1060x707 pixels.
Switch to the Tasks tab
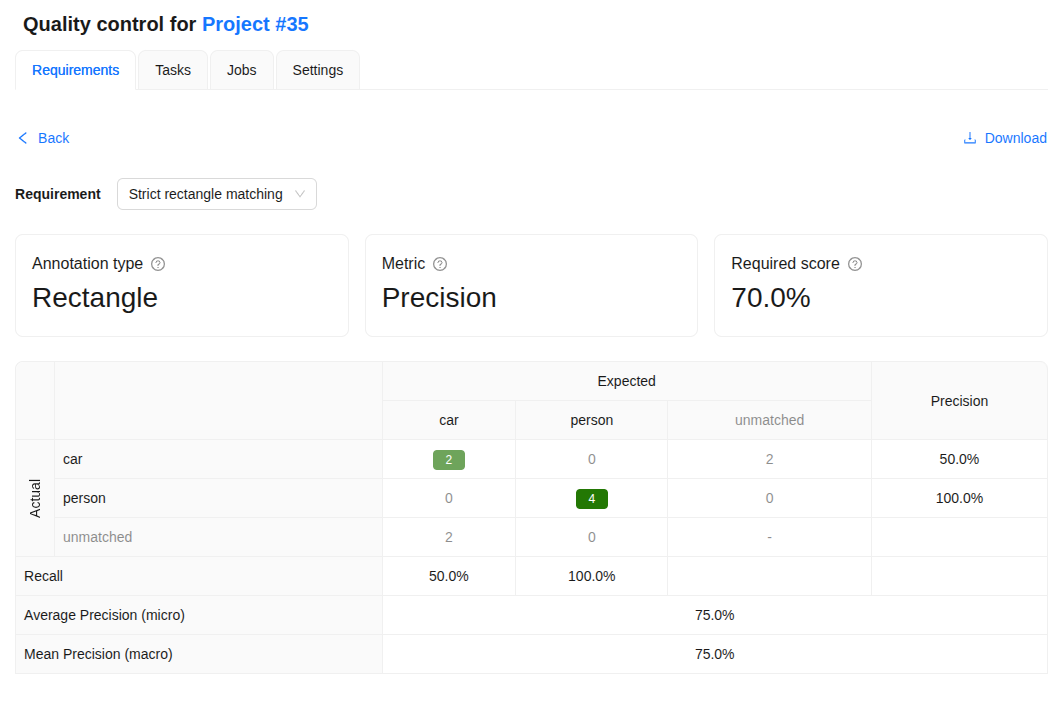tap(173, 70)
